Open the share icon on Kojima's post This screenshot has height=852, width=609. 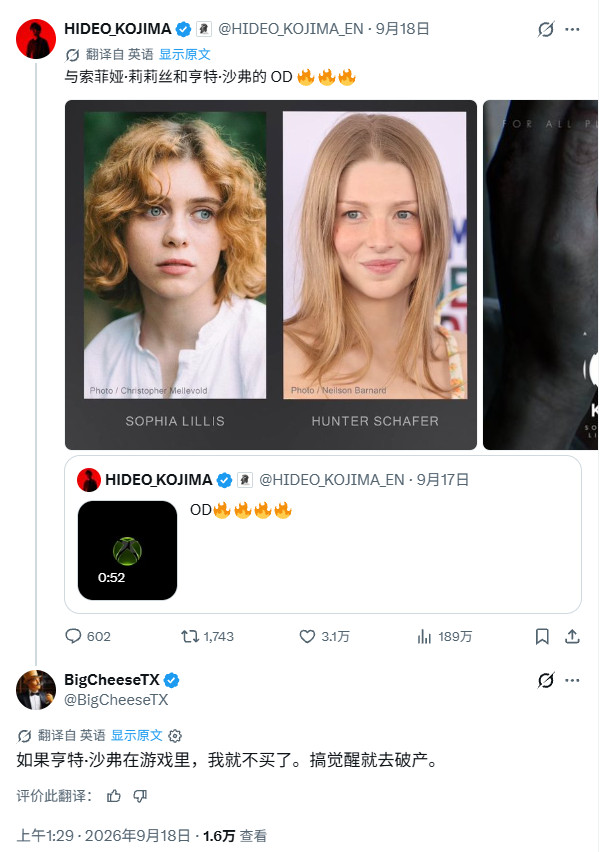click(572, 636)
